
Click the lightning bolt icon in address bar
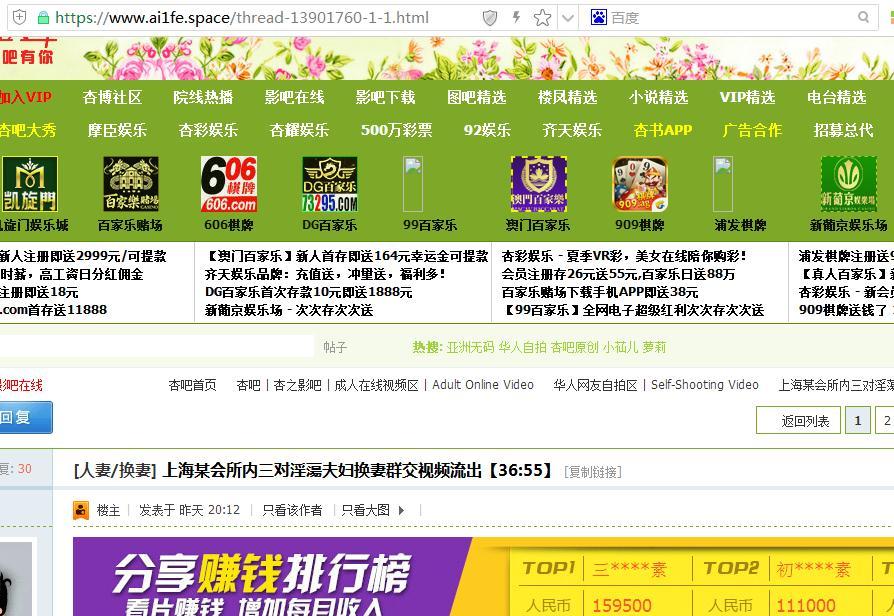click(x=517, y=17)
